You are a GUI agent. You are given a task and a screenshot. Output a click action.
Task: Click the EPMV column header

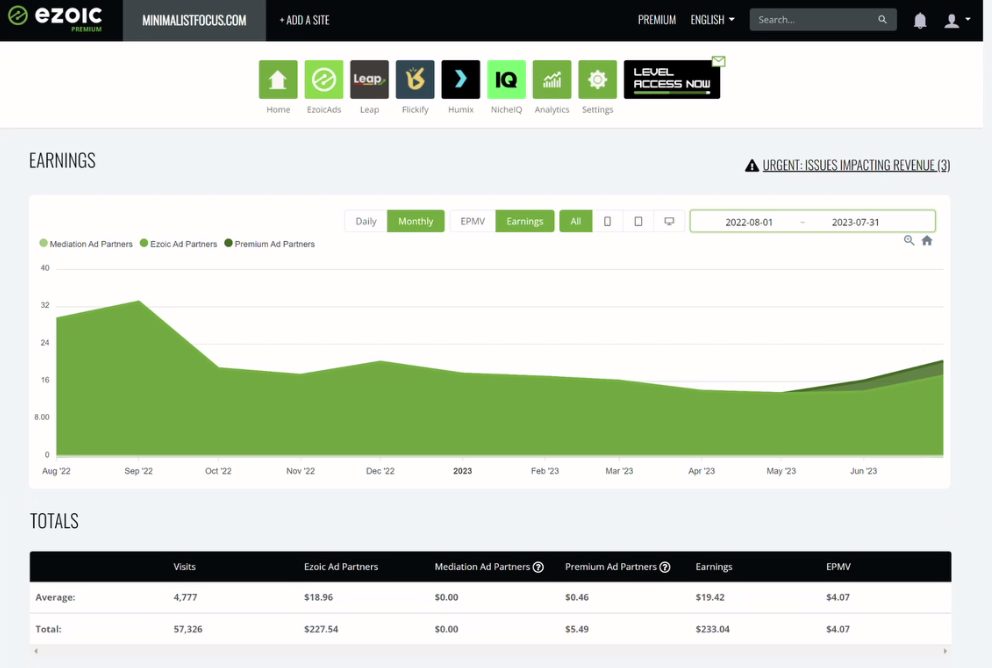point(838,567)
